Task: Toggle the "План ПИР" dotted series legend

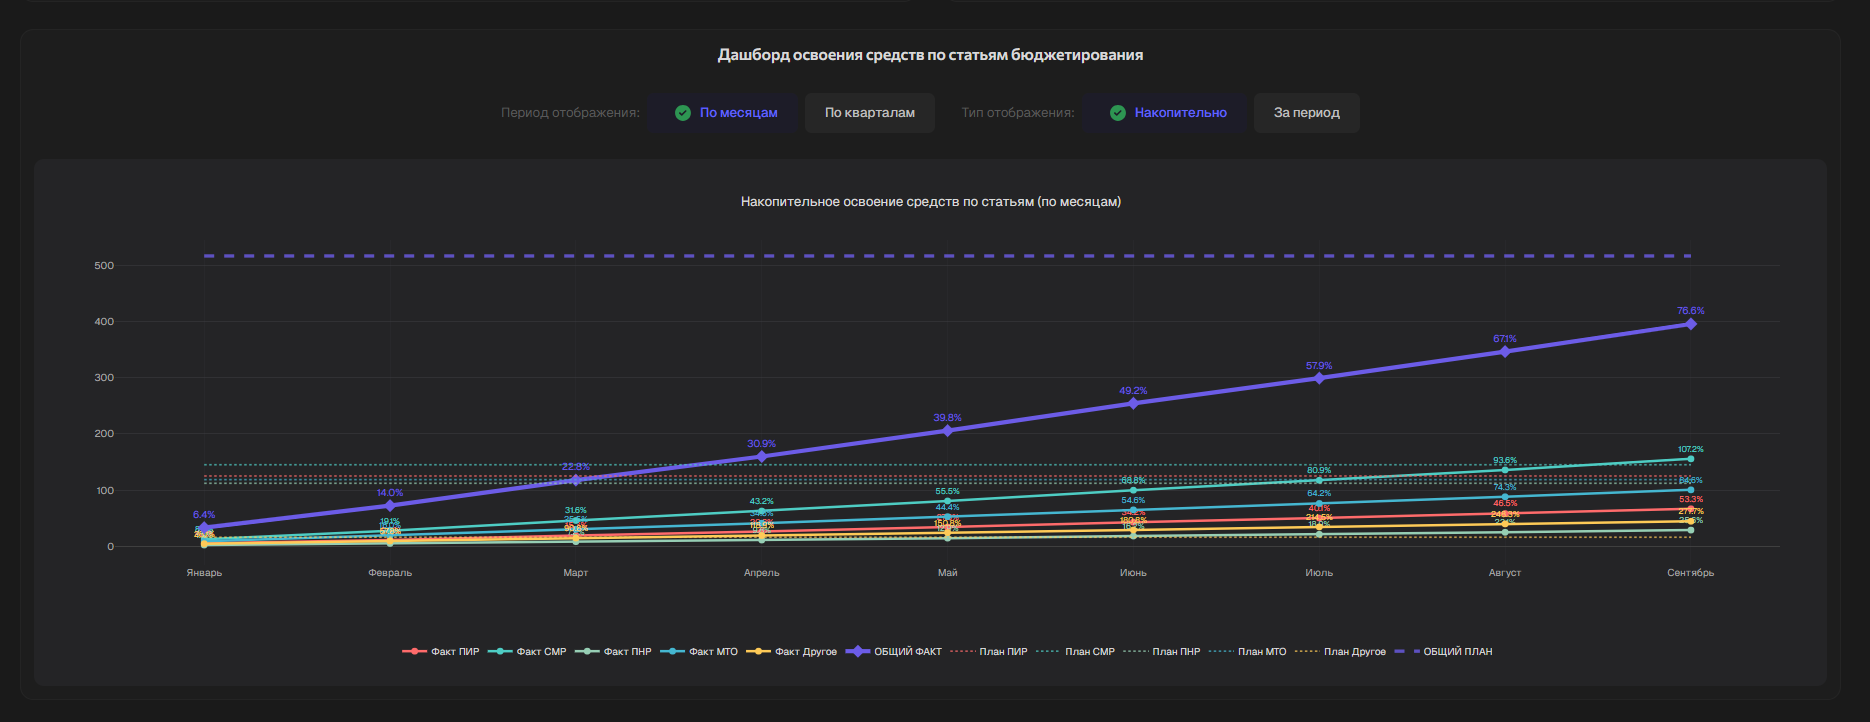Action: [989, 652]
